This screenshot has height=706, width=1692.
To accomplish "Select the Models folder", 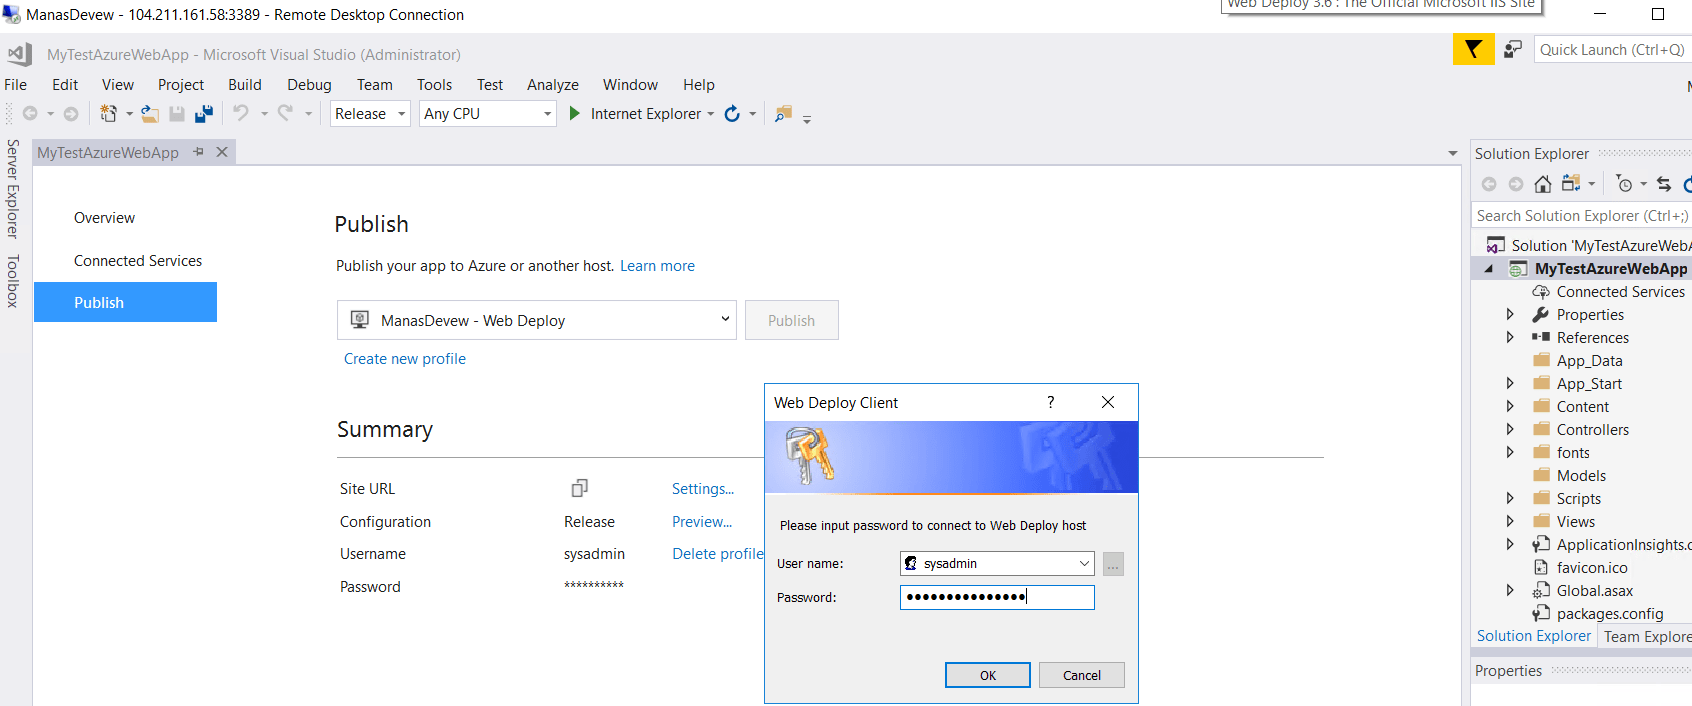I will coord(1581,476).
